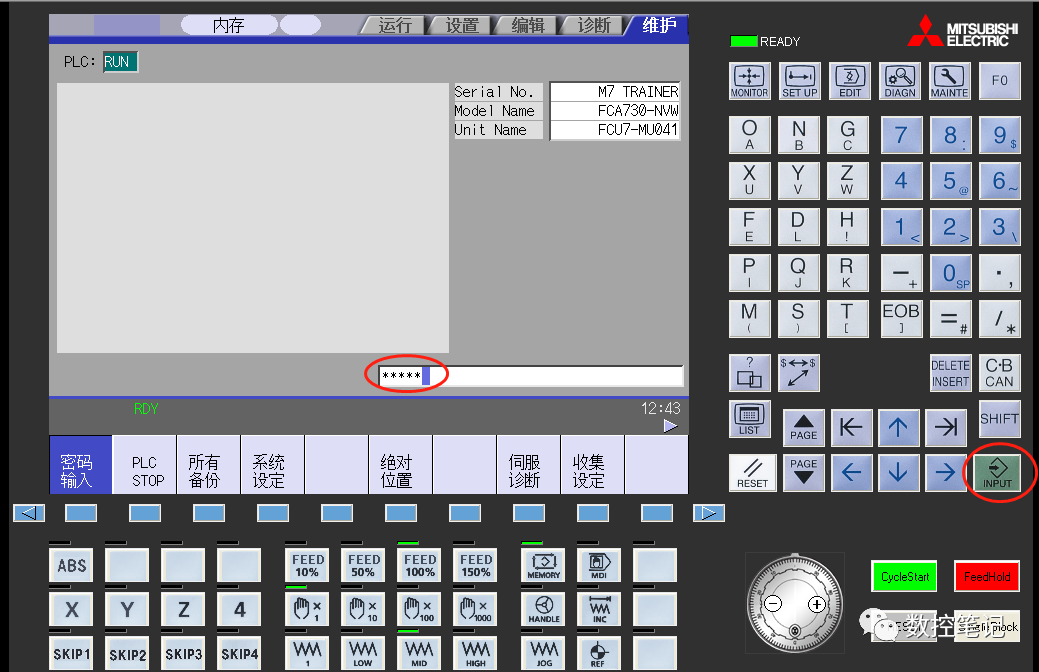Select MDI operation mode

[599, 565]
